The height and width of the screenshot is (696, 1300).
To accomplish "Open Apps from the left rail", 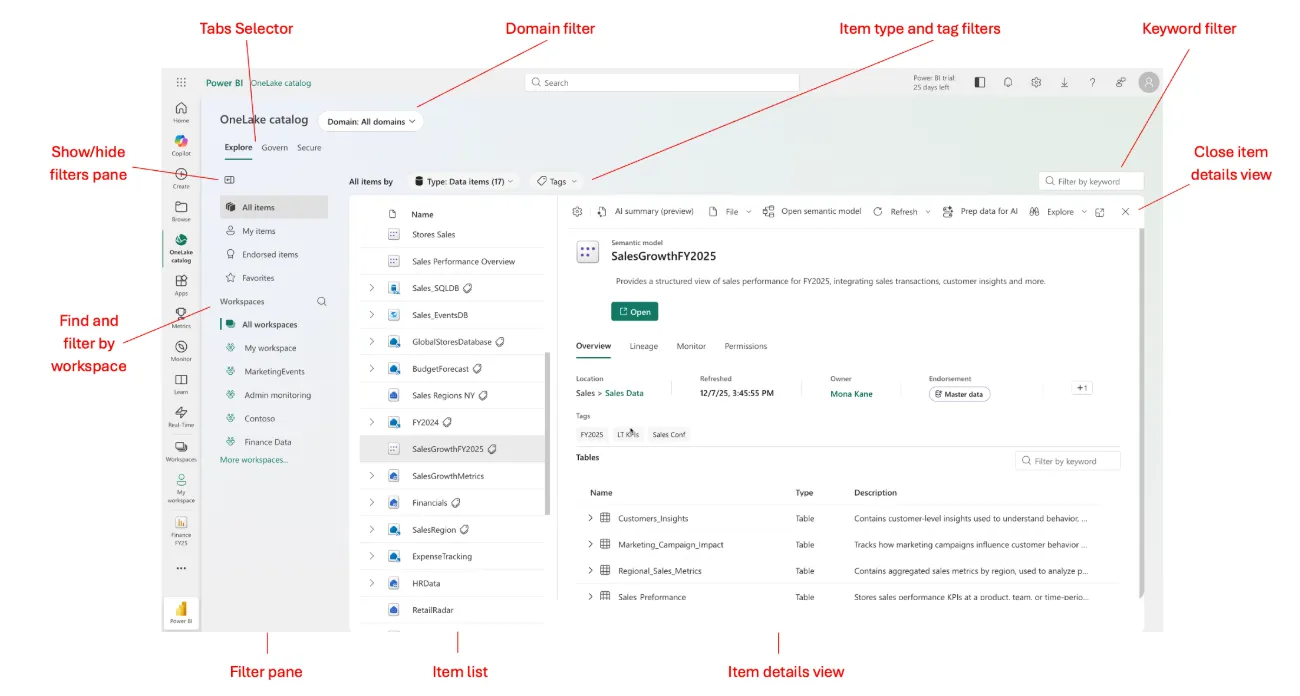I will pos(181,285).
